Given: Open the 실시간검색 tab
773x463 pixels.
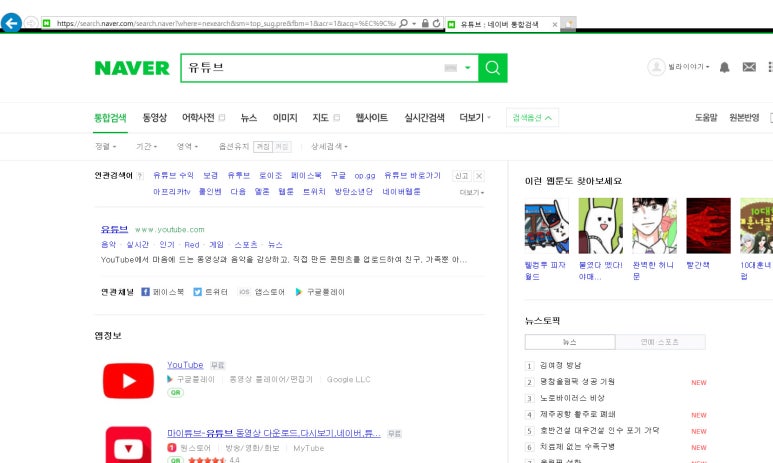Looking at the screenshot, I should click(424, 117).
